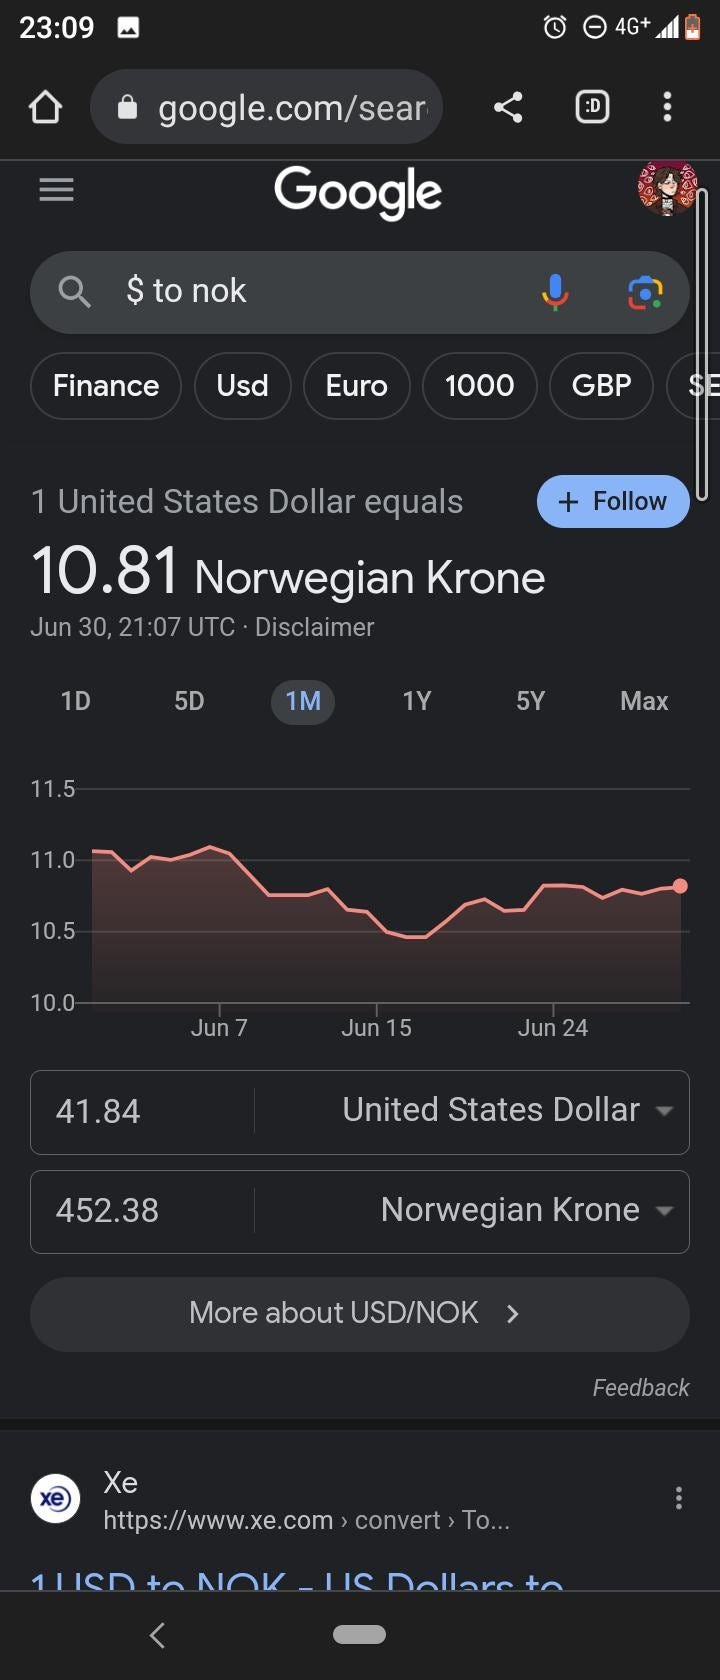Switch chart range to 5Y
This screenshot has height=1680, width=720.
(x=530, y=701)
